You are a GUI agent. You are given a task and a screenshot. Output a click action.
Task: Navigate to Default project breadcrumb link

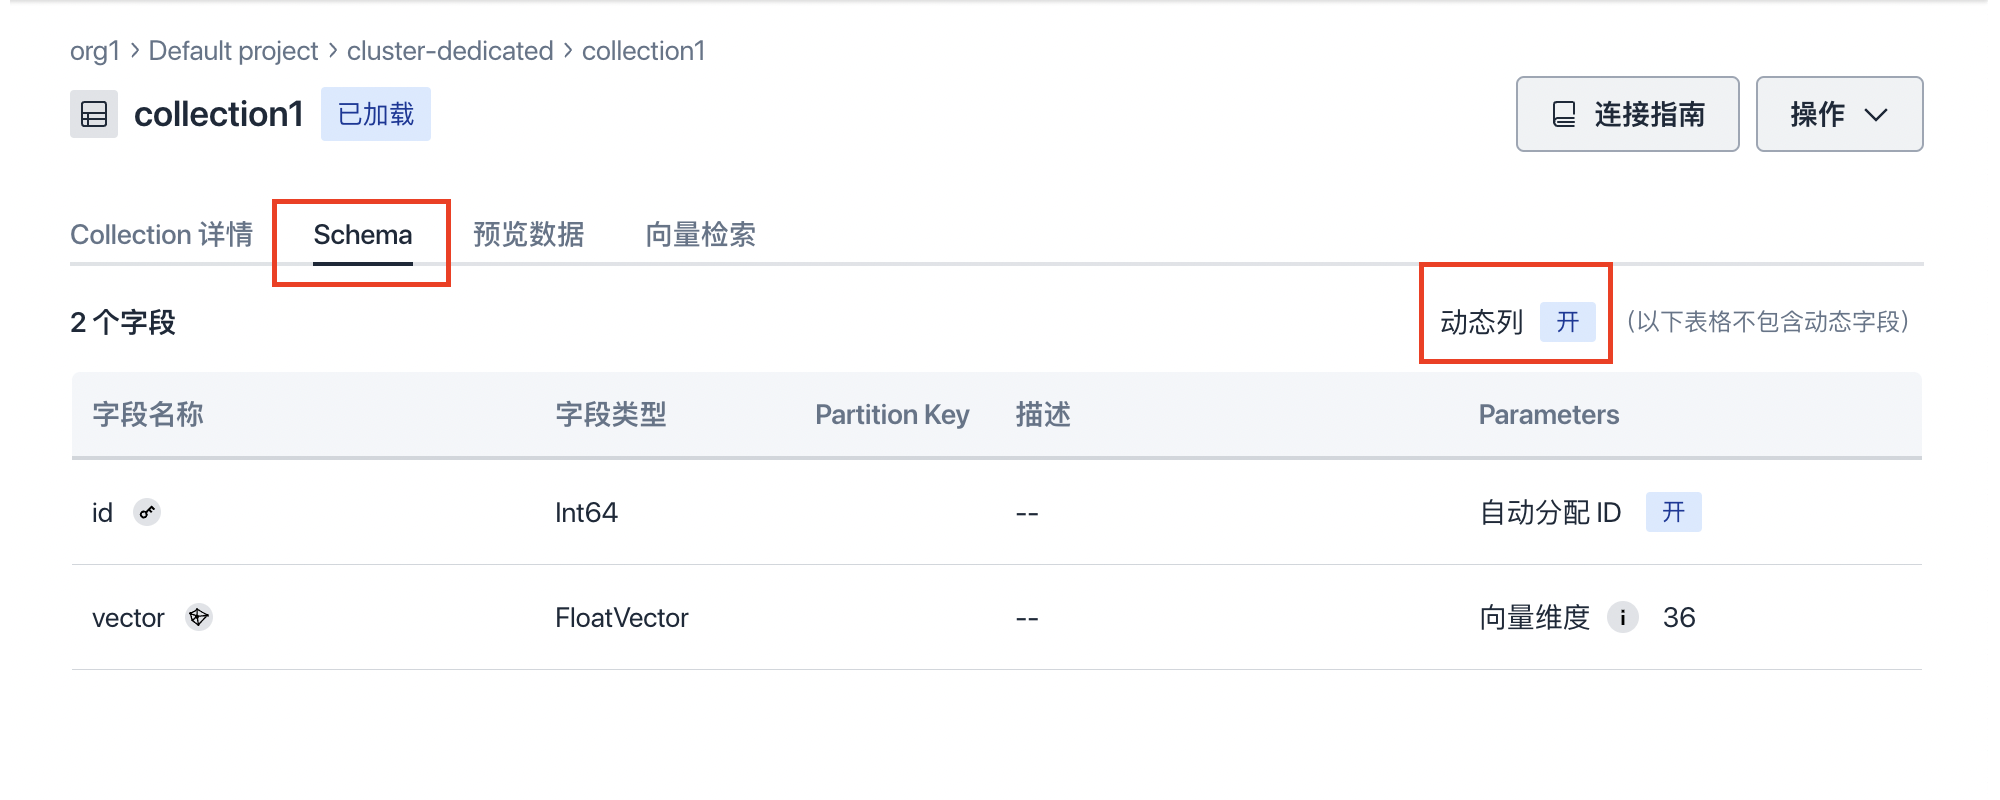coord(233,51)
